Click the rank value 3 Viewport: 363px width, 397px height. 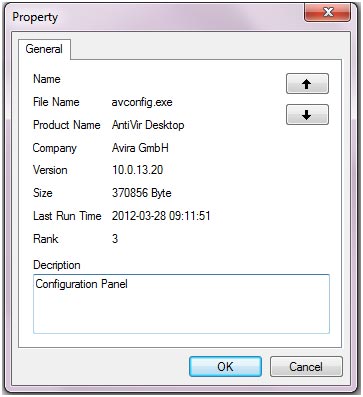click(115, 239)
